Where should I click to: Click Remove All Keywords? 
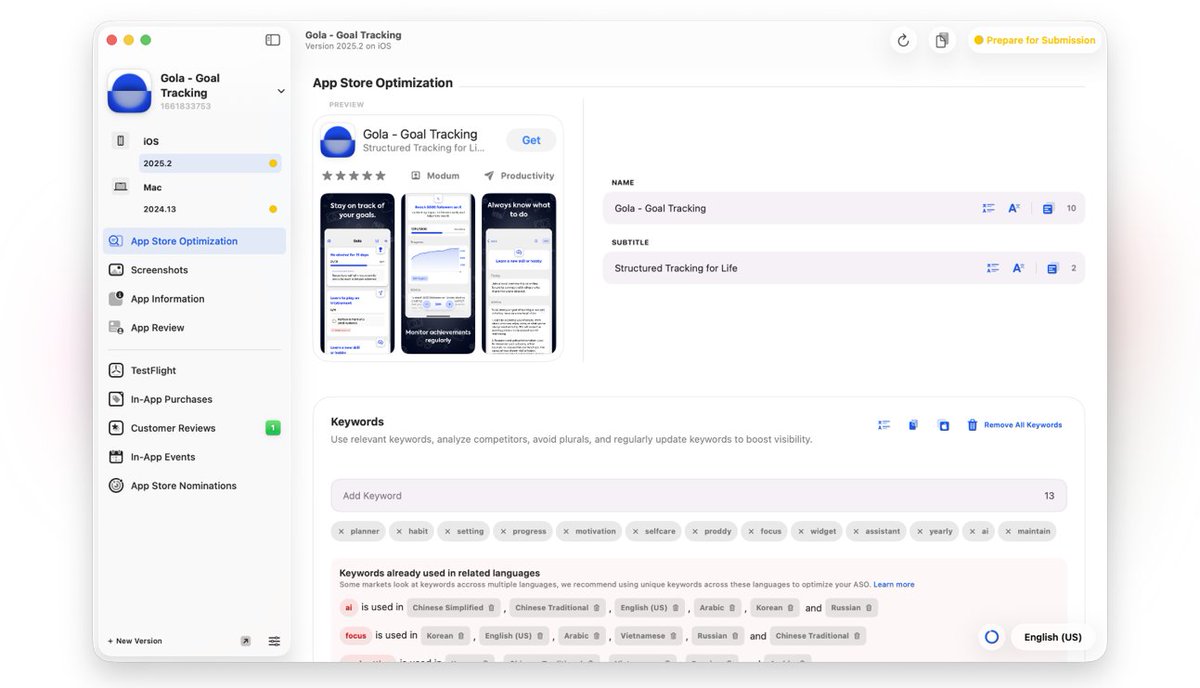pyautogui.click(x=1014, y=425)
